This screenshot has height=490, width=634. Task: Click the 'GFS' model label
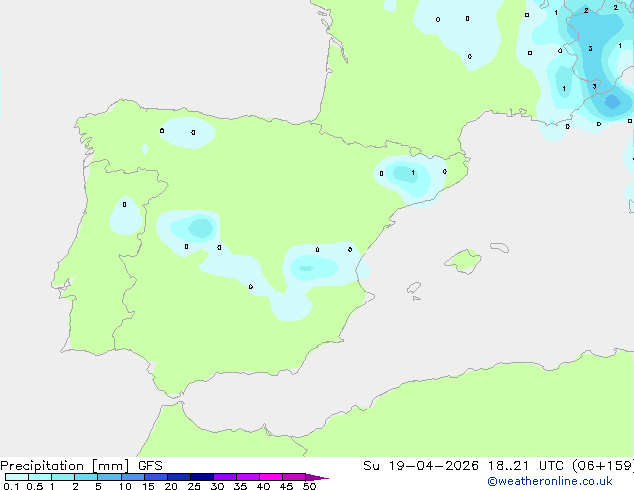[x=150, y=466]
